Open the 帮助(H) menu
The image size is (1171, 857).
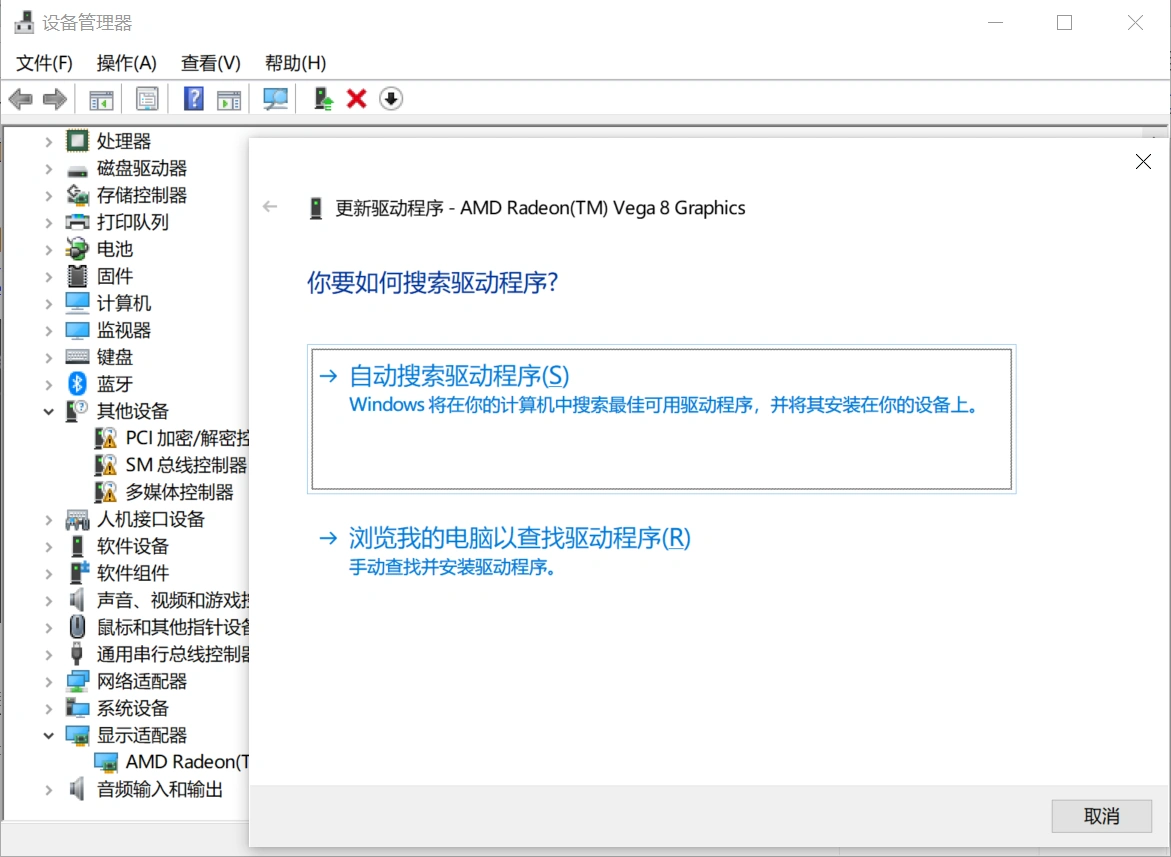pyautogui.click(x=295, y=63)
